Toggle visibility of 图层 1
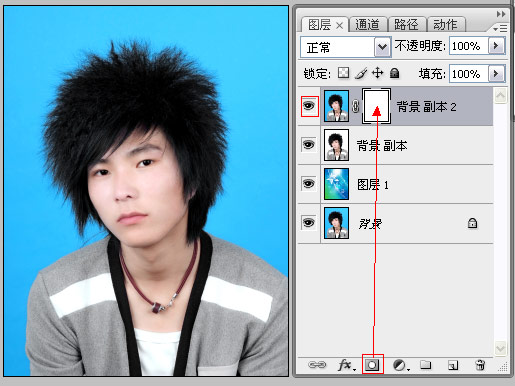This screenshot has height=386, width=515. tap(309, 184)
